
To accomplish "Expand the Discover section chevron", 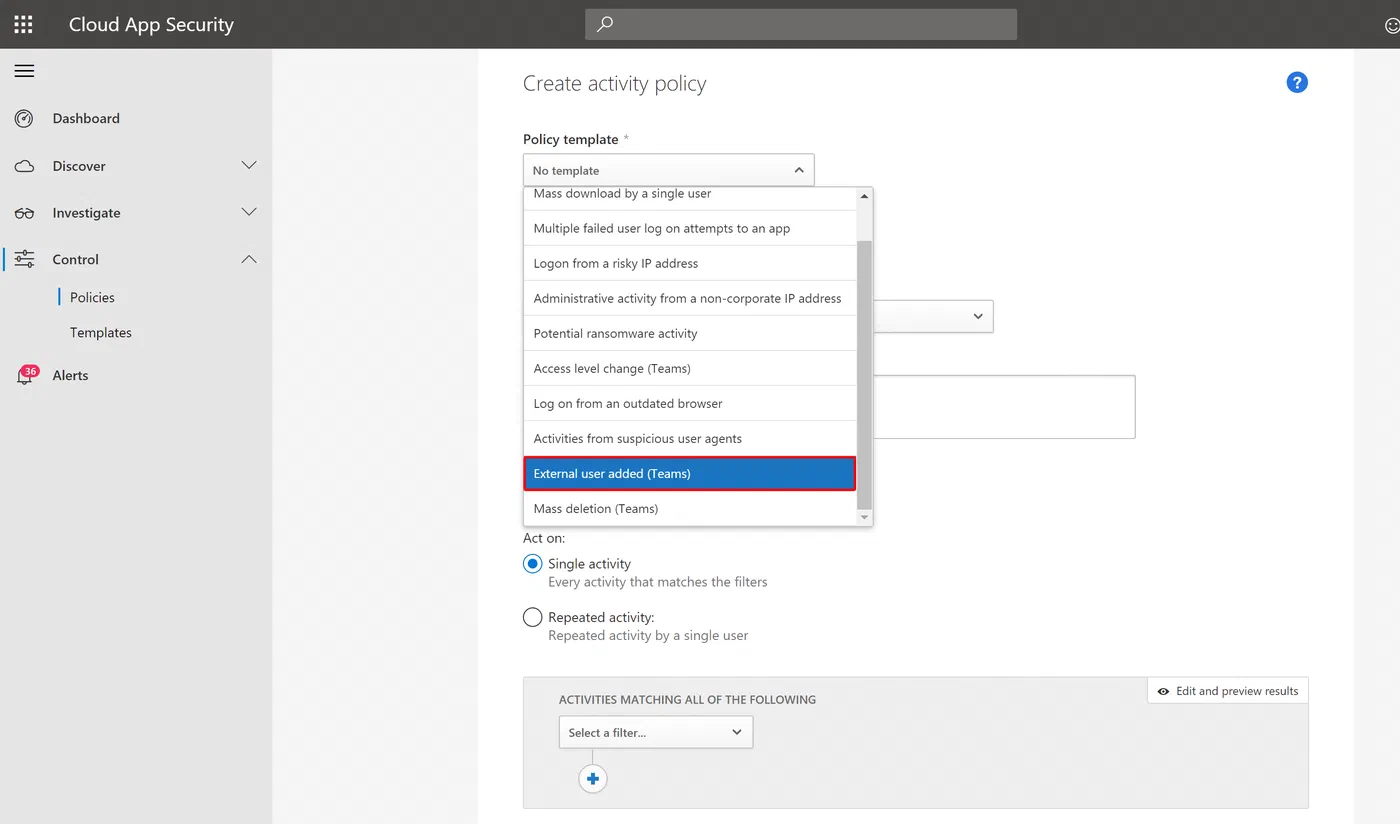I will [249, 165].
